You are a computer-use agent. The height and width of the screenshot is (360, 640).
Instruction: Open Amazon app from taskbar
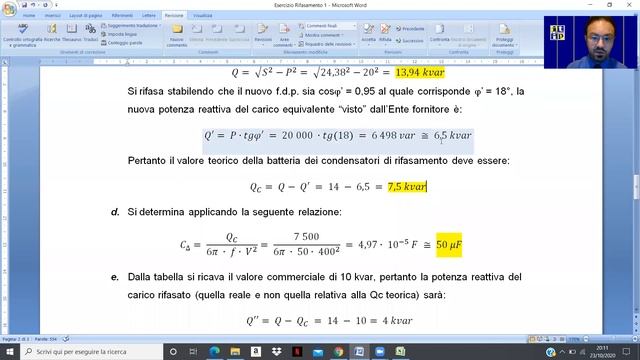click(x=256, y=351)
